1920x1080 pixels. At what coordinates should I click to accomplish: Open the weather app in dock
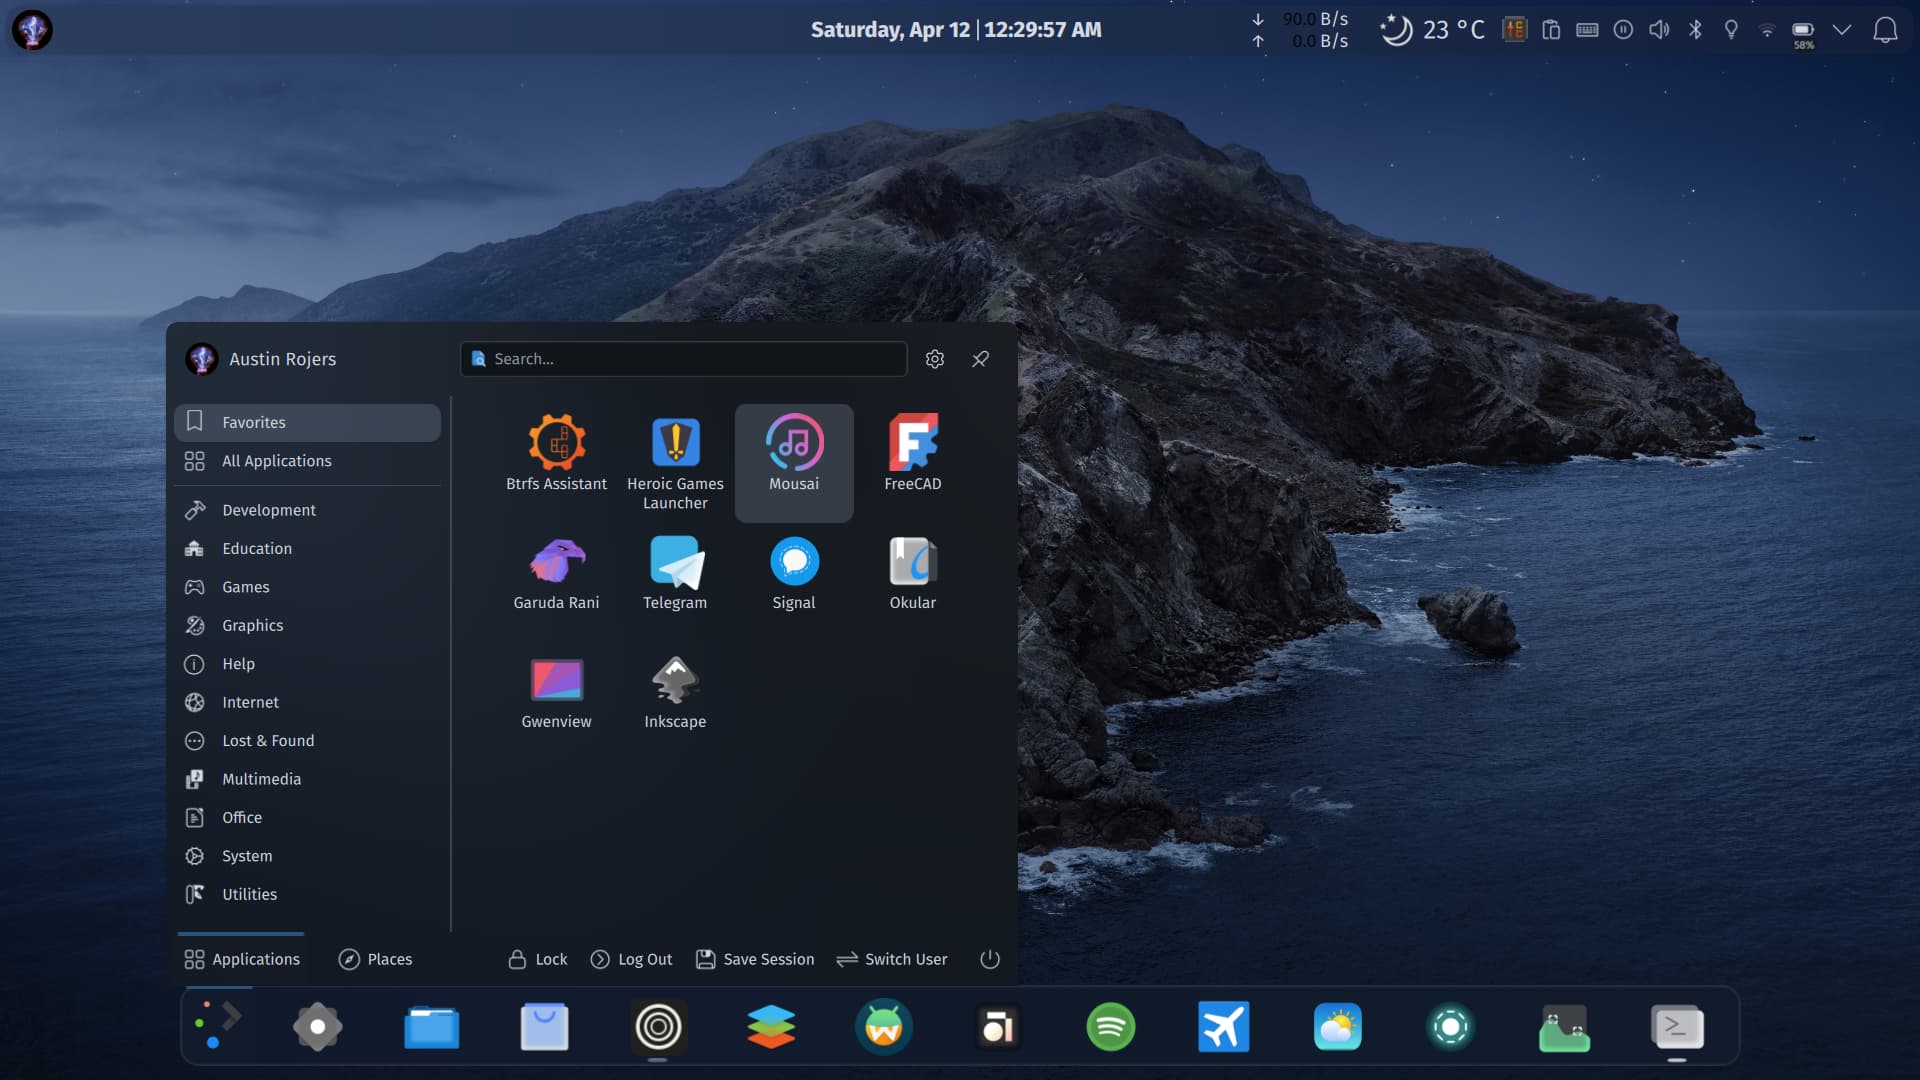(x=1338, y=1027)
